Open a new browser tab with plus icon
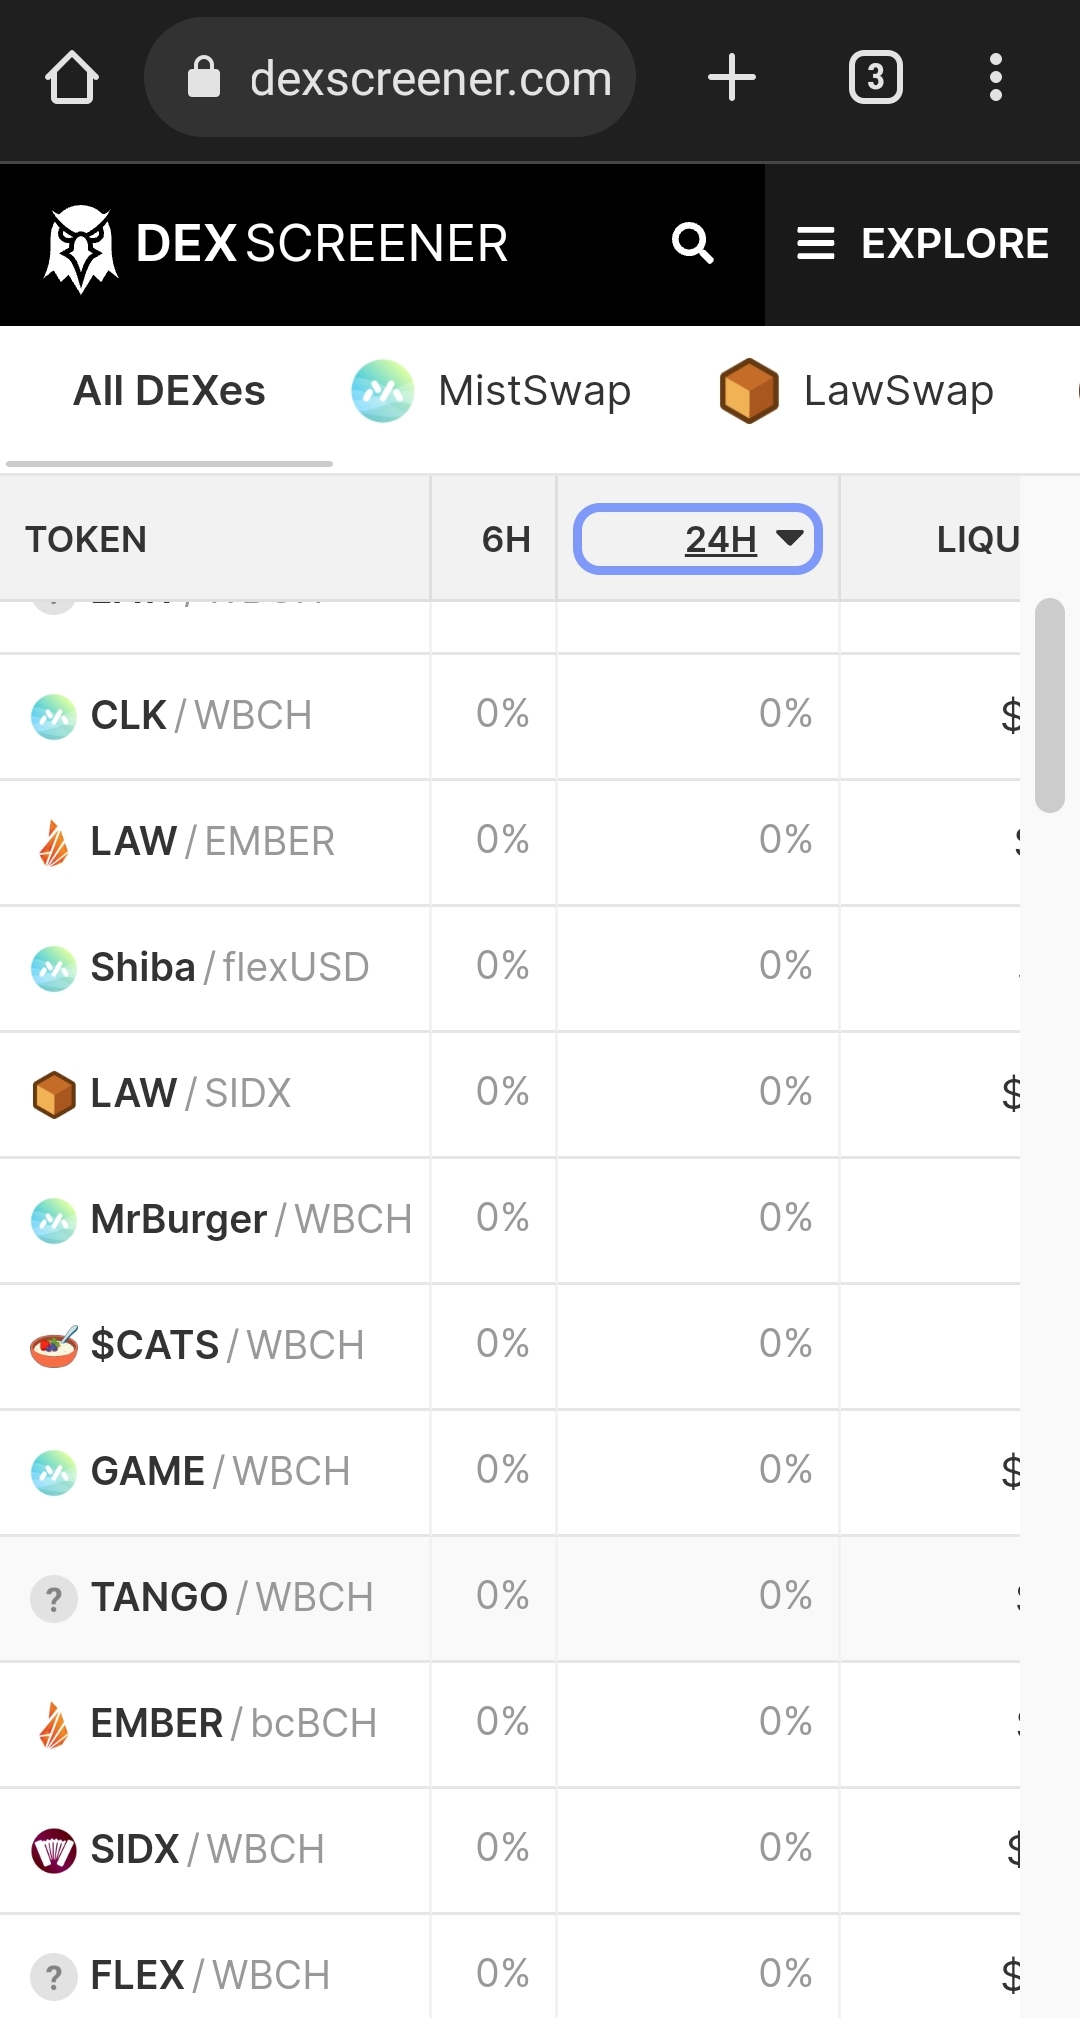The image size is (1080, 2018). click(731, 77)
